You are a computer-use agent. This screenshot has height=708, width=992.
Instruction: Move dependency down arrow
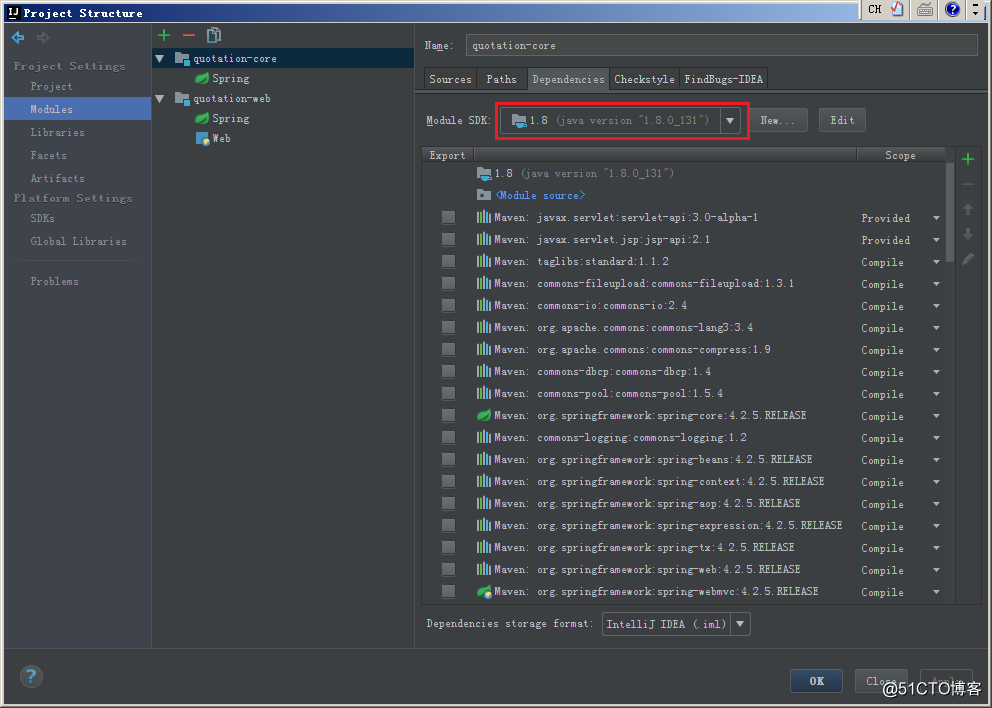(968, 234)
